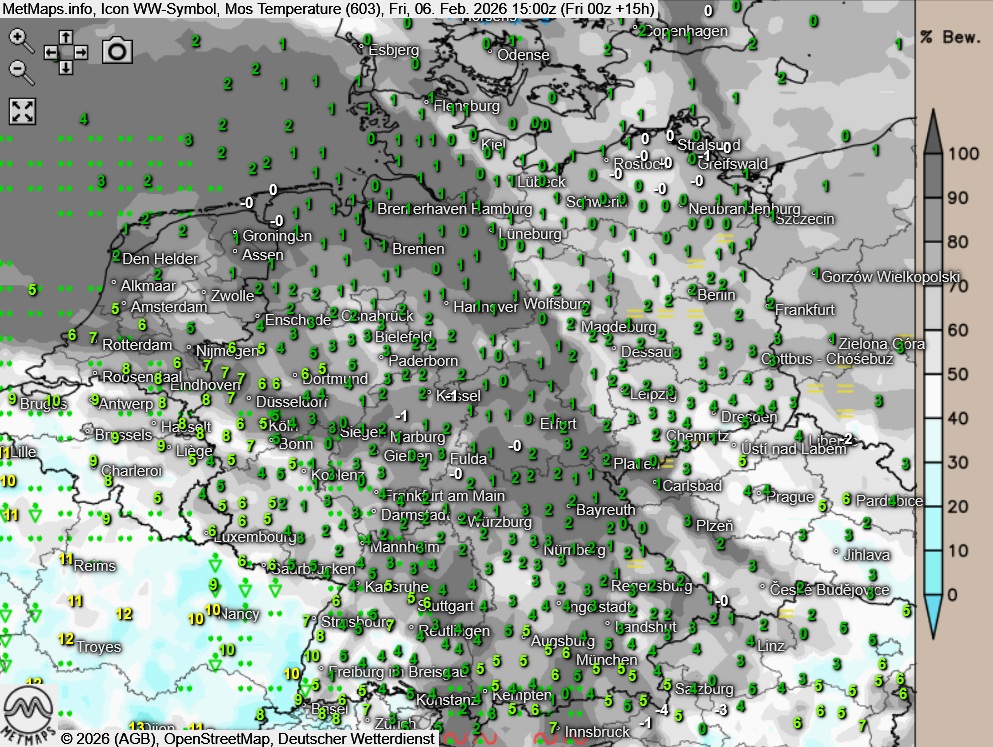Screen dimensions: 993x747
Task: Take a map snapshot with camera icon
Action: pyautogui.click(x=118, y=50)
